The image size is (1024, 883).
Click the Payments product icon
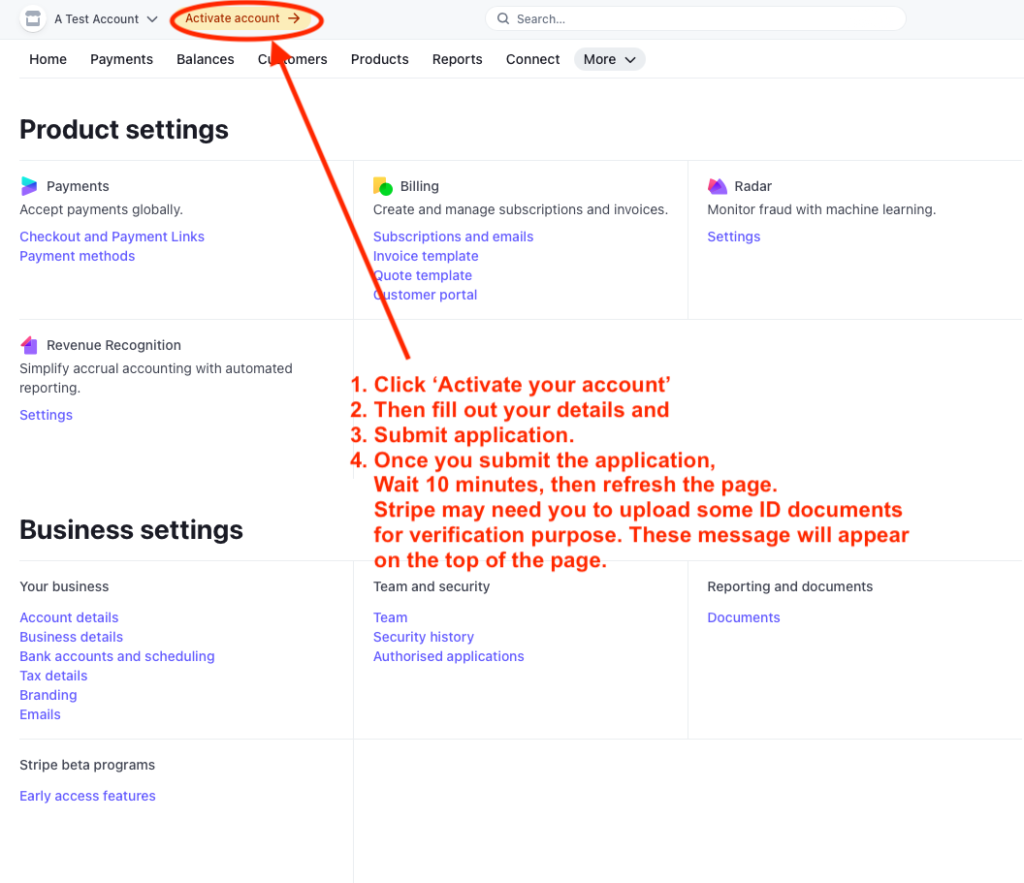tap(29, 186)
